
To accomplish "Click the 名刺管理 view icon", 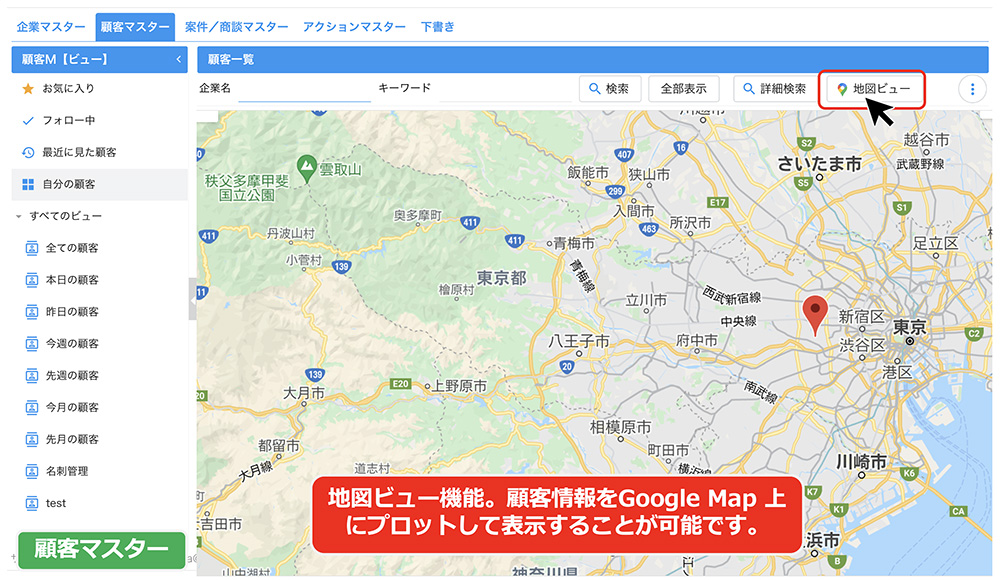I will pyautogui.click(x=31, y=472).
